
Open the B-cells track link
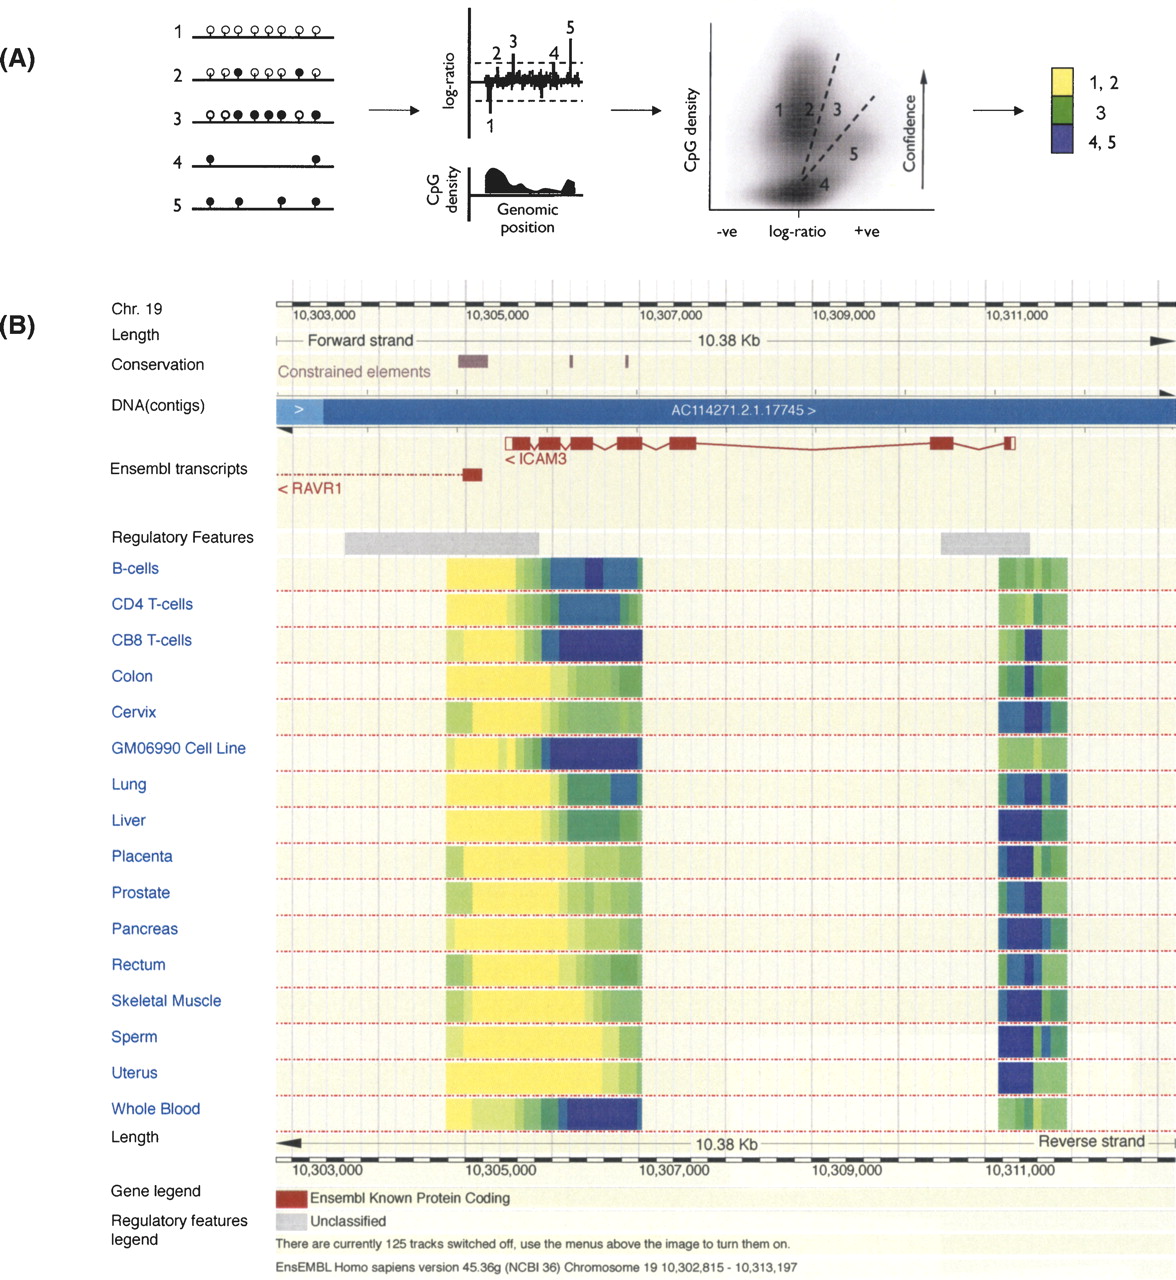[135, 568]
